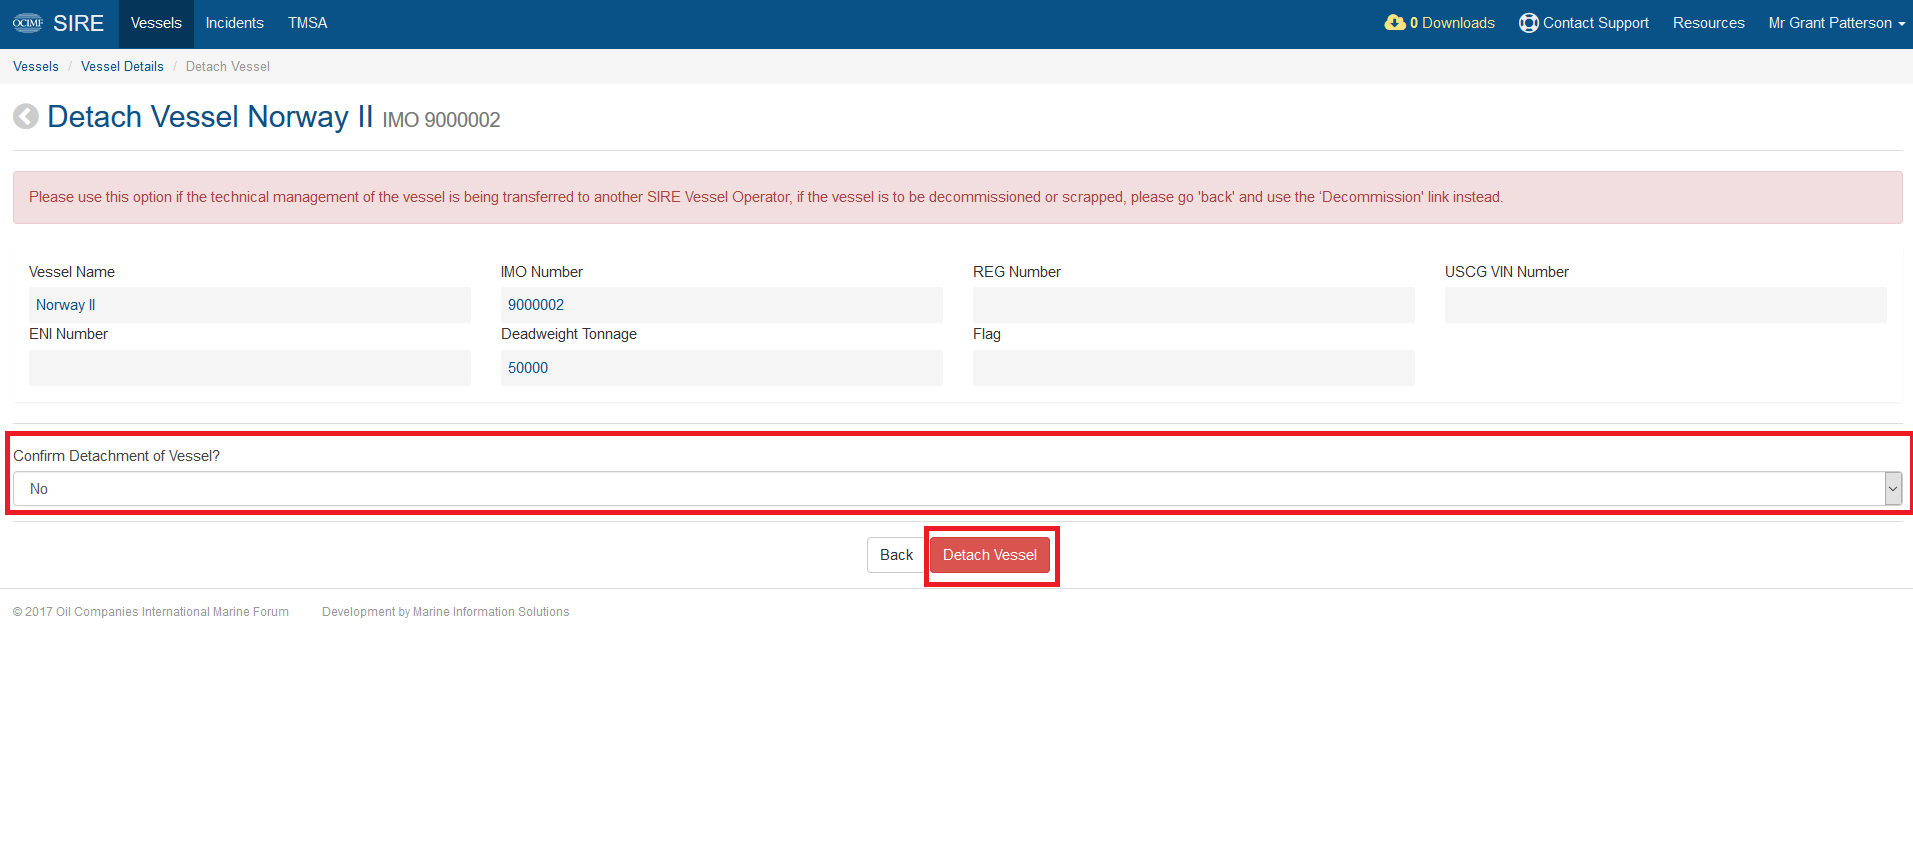Click the 'REG Number' label
Image resolution: width=1913 pixels, height=865 pixels.
pos(1017,272)
